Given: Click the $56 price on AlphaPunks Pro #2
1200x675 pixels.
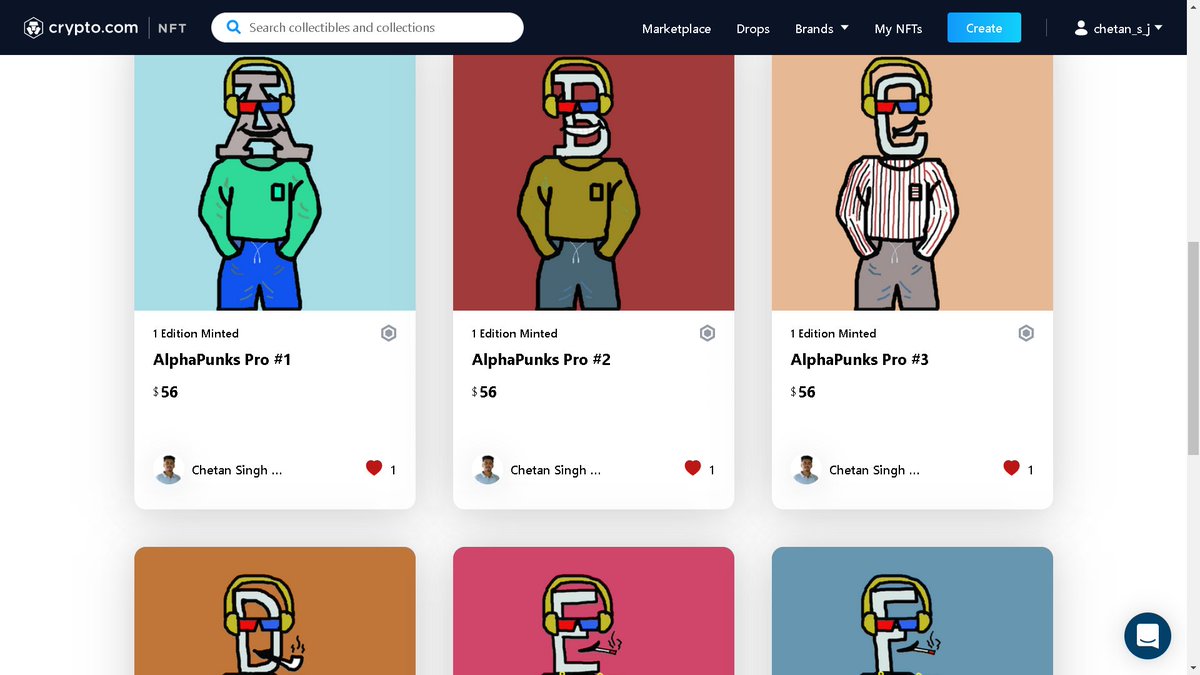Looking at the screenshot, I should (484, 392).
